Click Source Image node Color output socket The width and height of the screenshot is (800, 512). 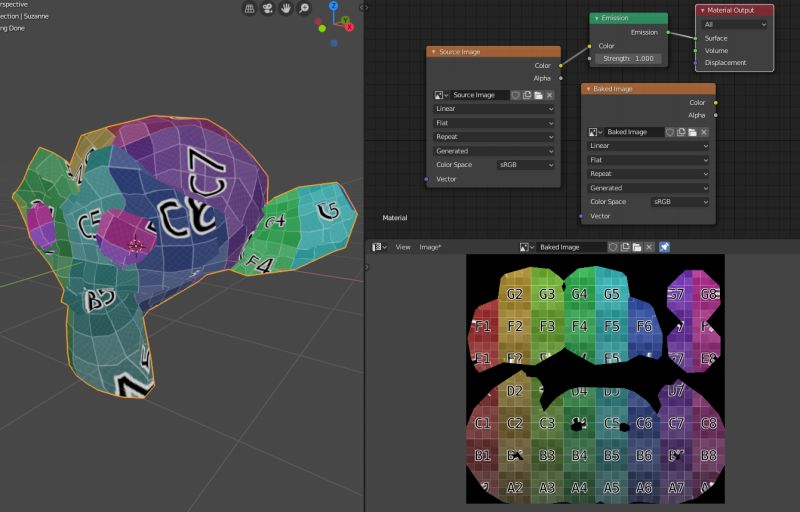[x=561, y=66]
